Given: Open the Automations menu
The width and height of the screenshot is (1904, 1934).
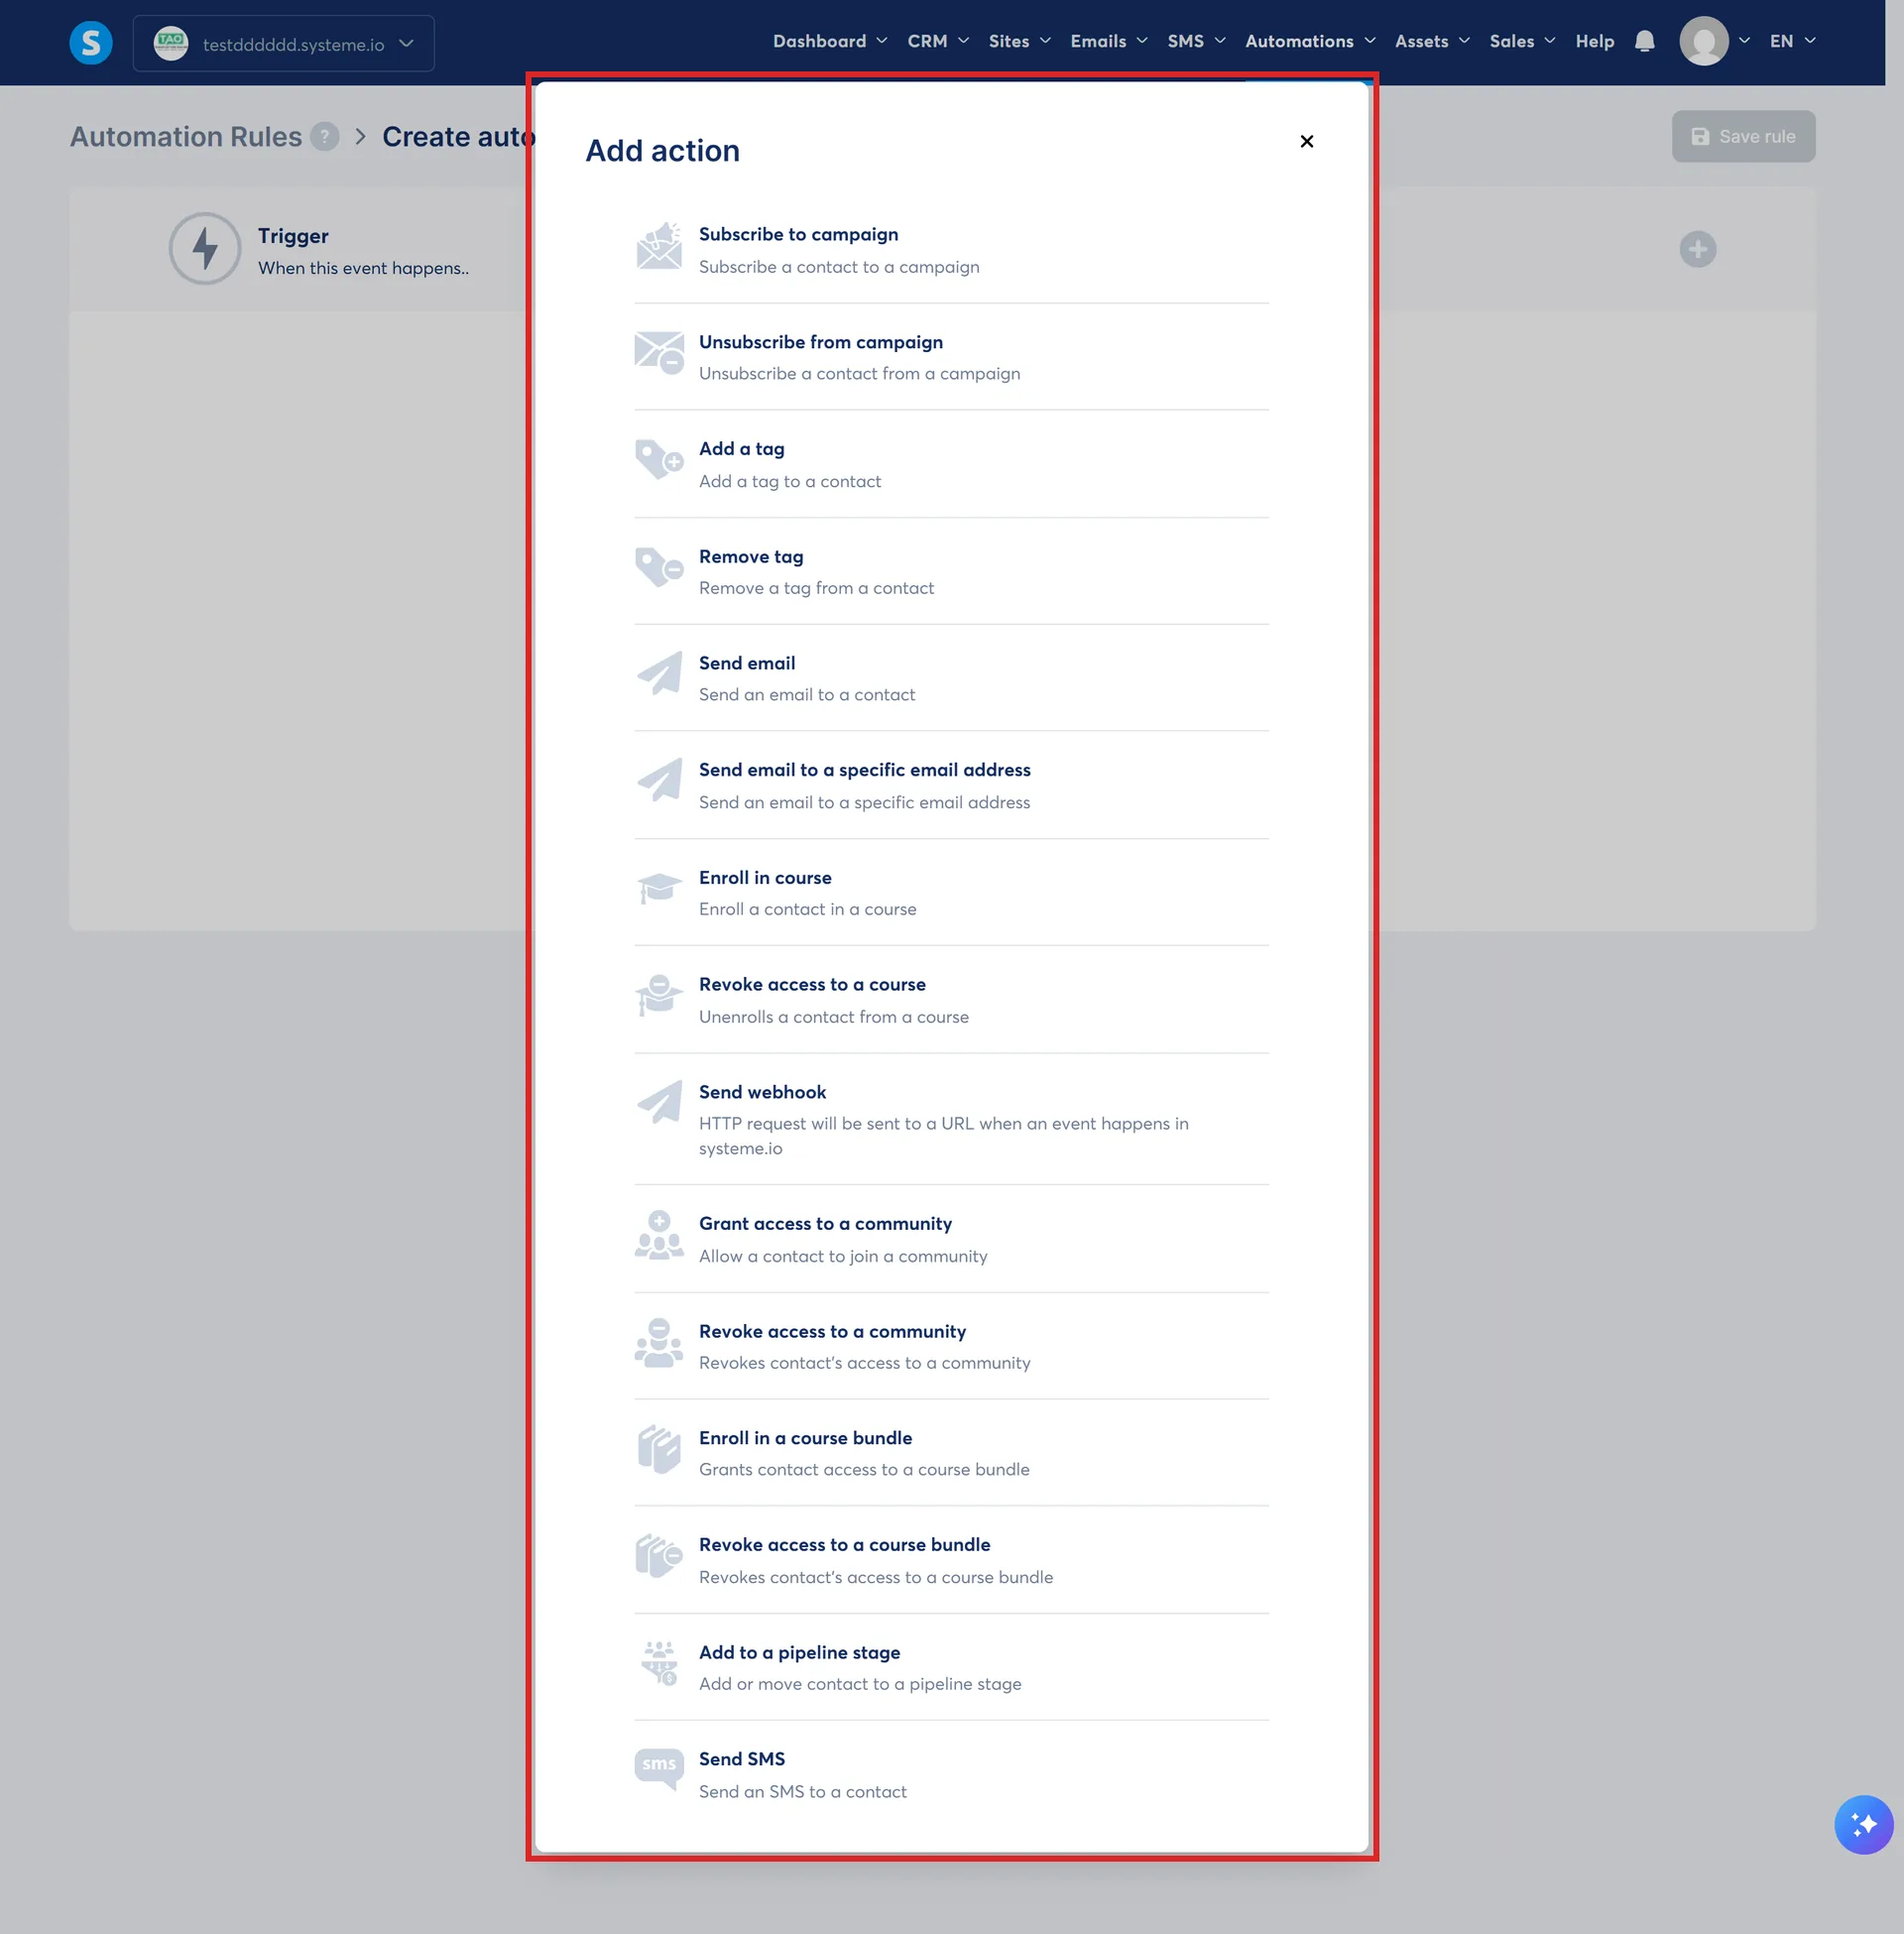Looking at the screenshot, I should click(1310, 41).
